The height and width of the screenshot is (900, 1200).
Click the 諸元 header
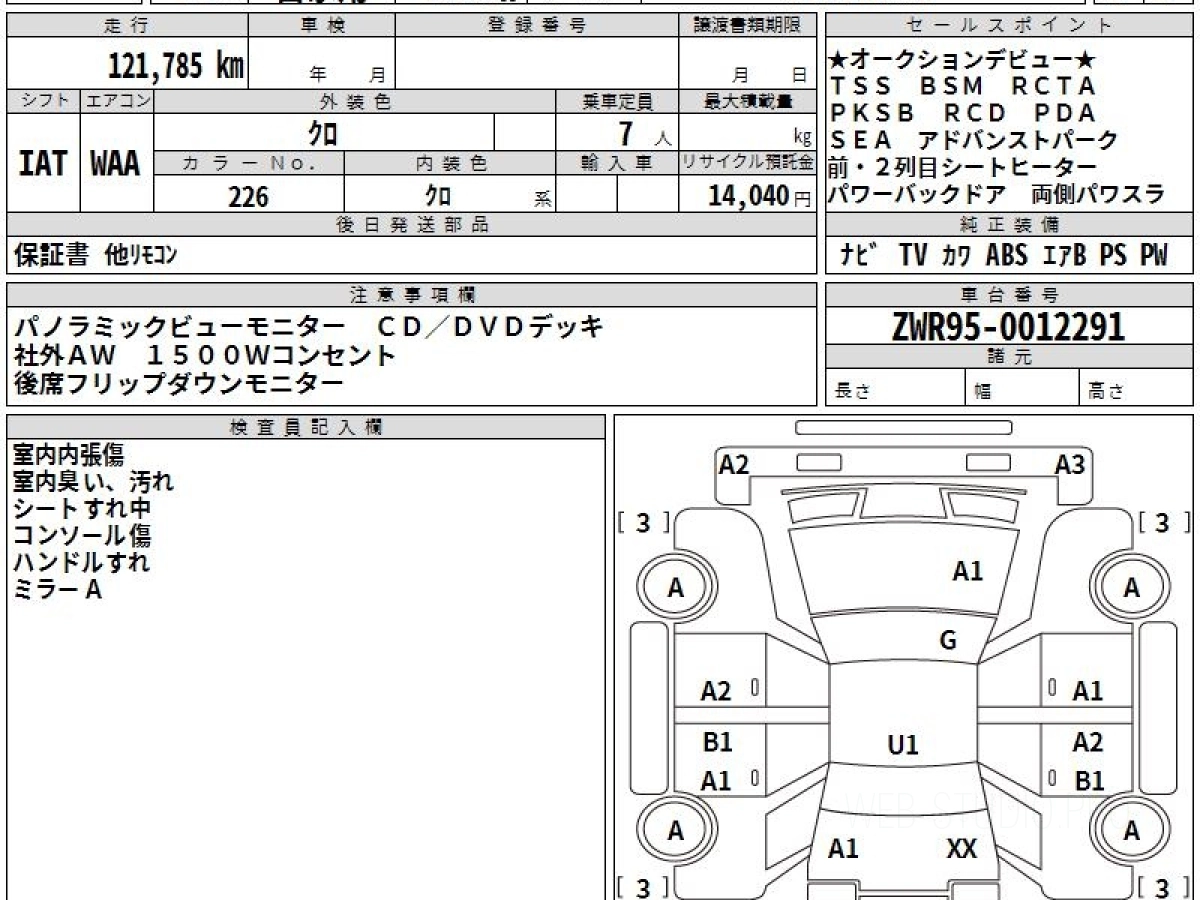[1010, 357]
